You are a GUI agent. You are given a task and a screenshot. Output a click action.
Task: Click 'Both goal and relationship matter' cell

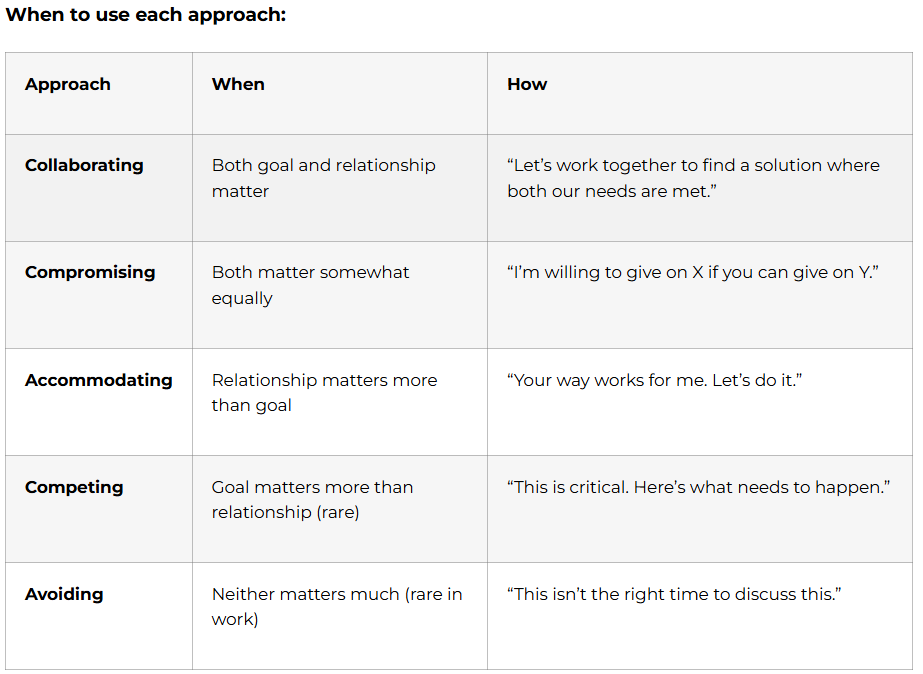(x=323, y=177)
